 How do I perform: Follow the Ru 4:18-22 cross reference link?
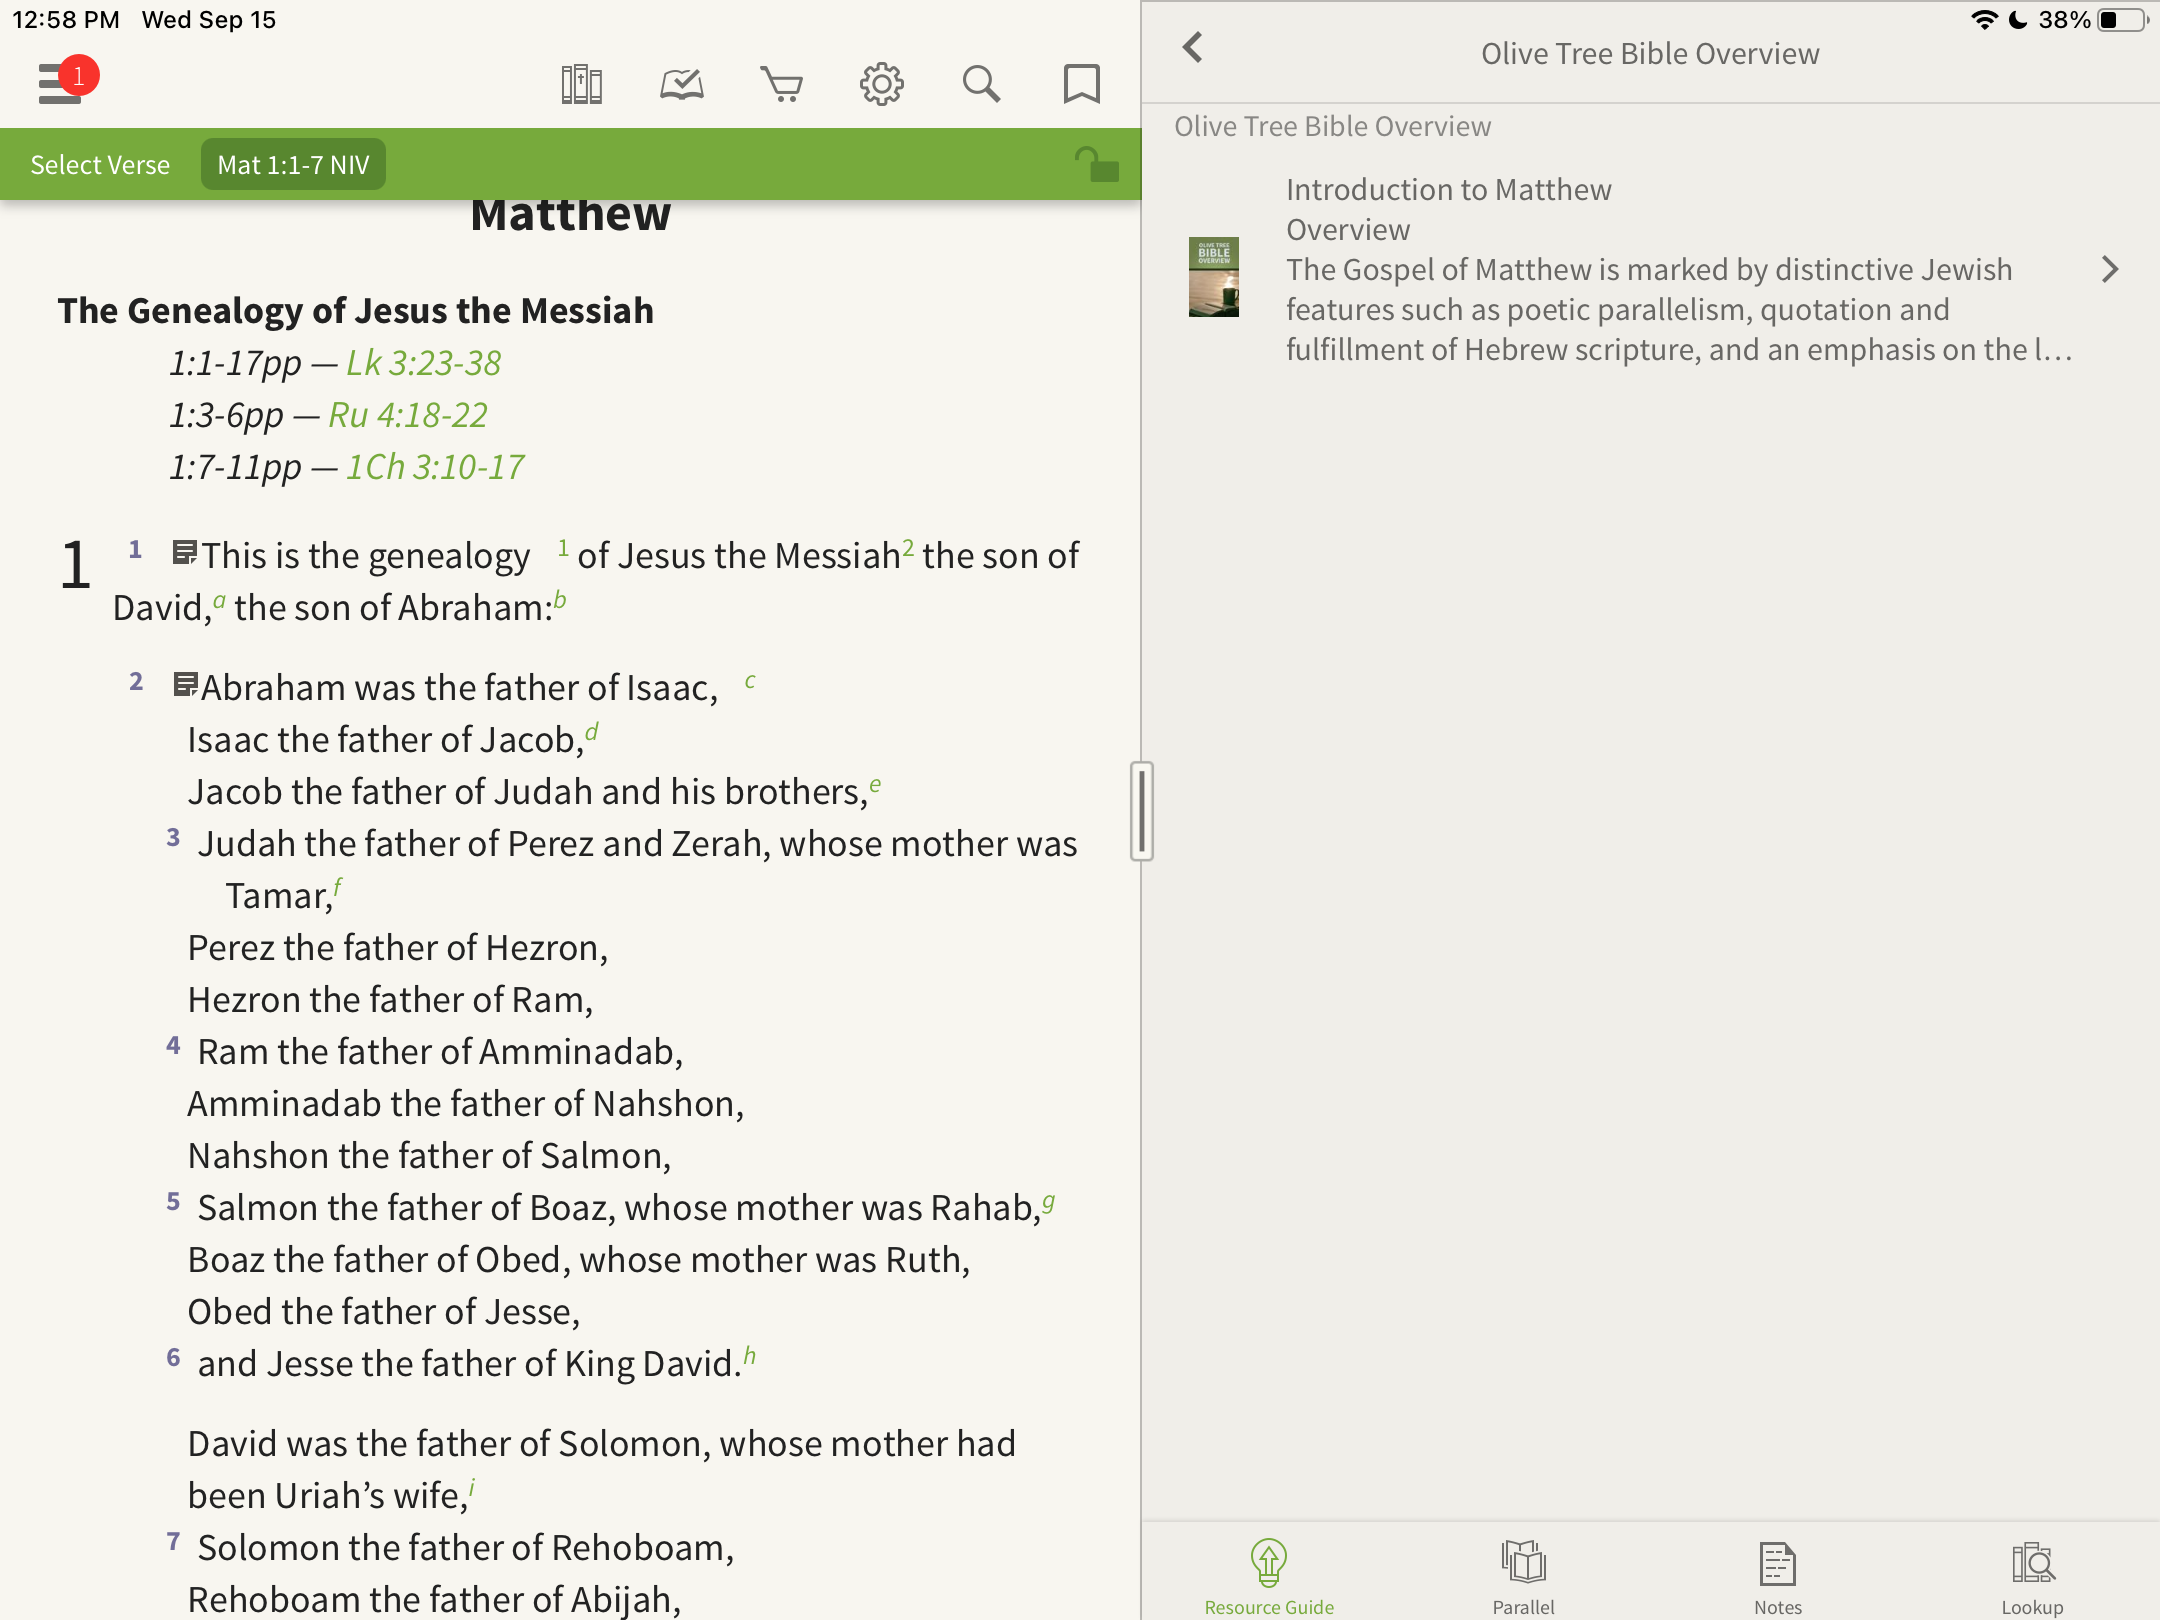[408, 415]
